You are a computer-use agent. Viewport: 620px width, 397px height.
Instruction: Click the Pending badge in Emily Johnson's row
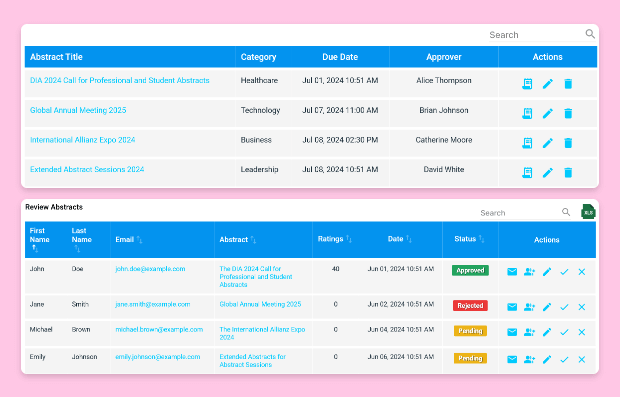point(470,358)
